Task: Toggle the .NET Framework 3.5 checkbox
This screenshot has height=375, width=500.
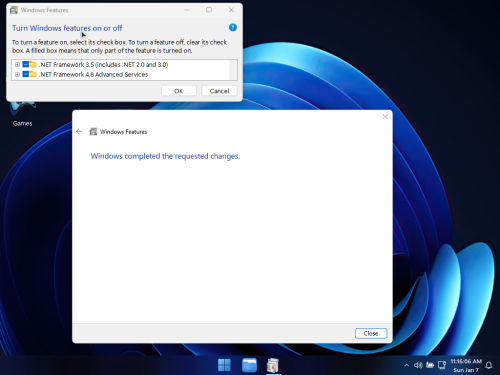Action: coord(25,64)
